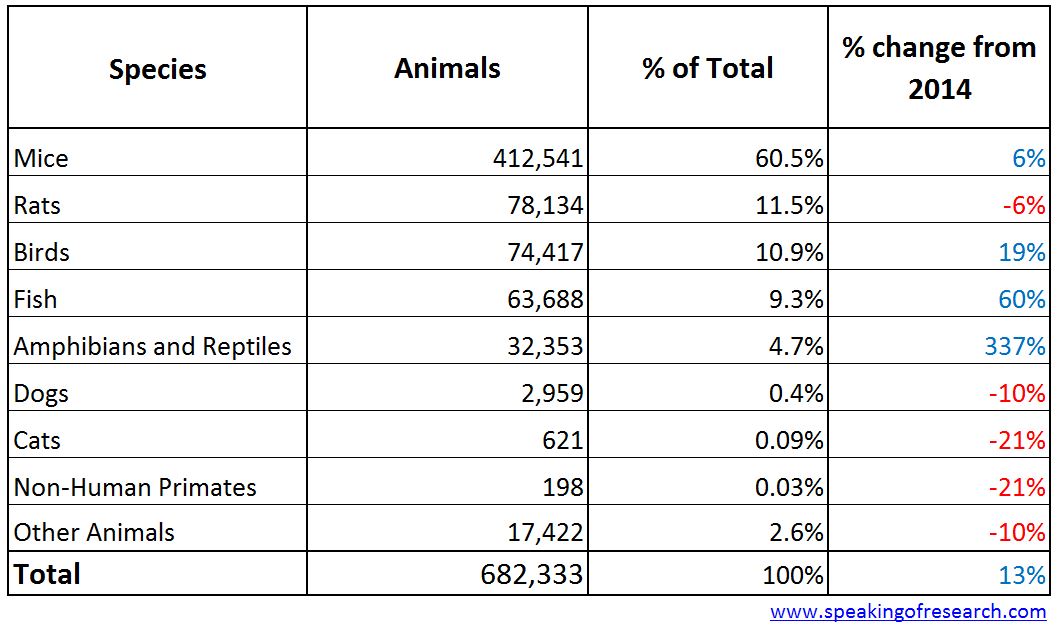Viewport: 1060px width, 627px height.
Task: Click the Amphibians and Reptiles cell
Action: 153,346
